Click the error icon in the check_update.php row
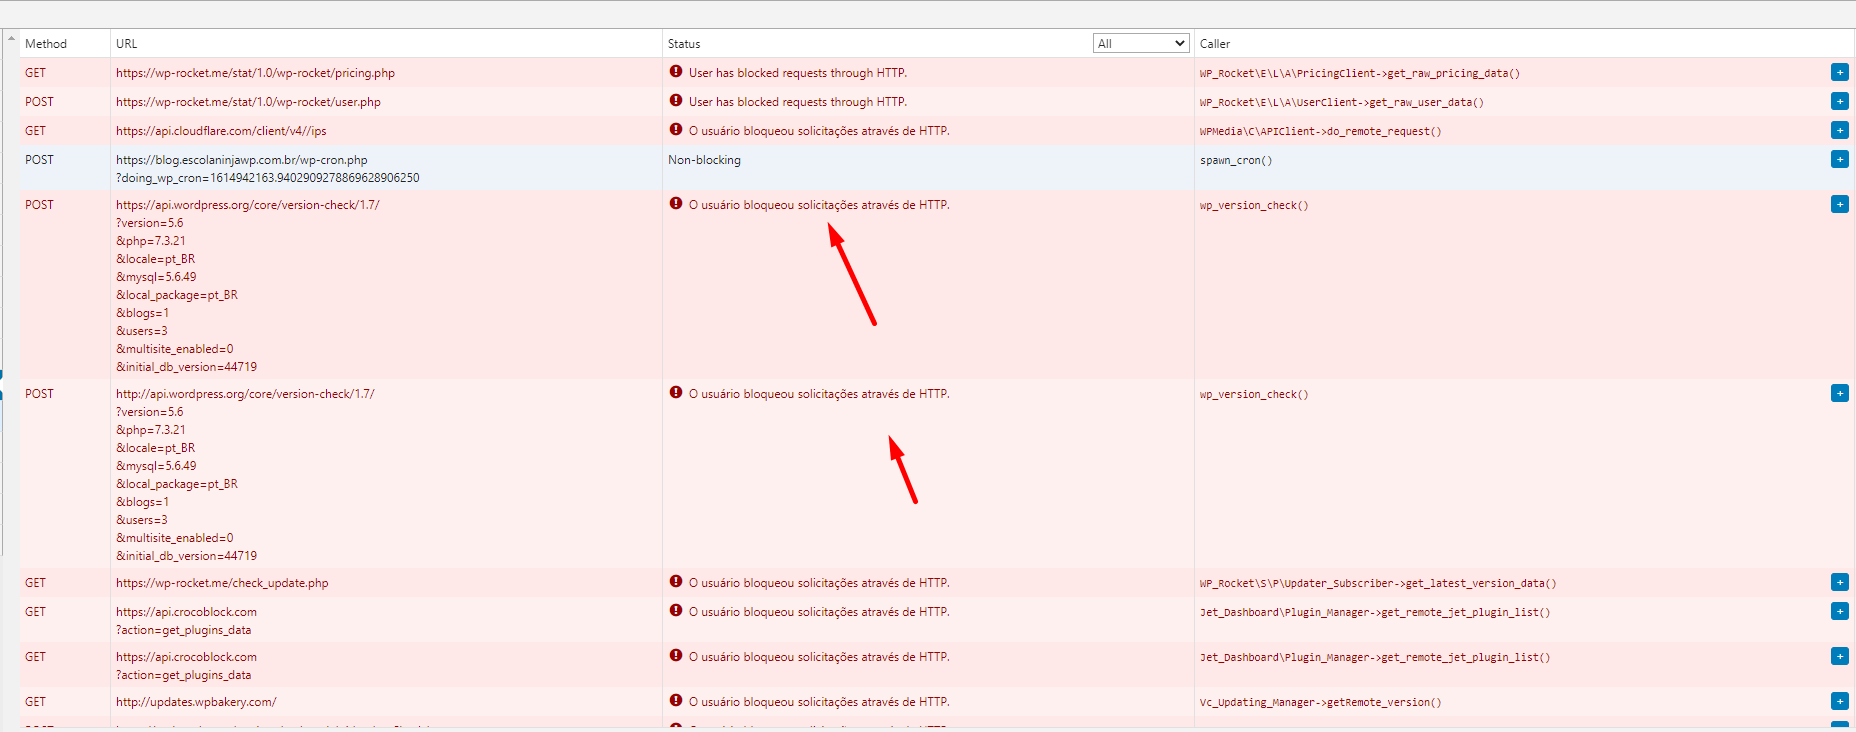 click(676, 582)
